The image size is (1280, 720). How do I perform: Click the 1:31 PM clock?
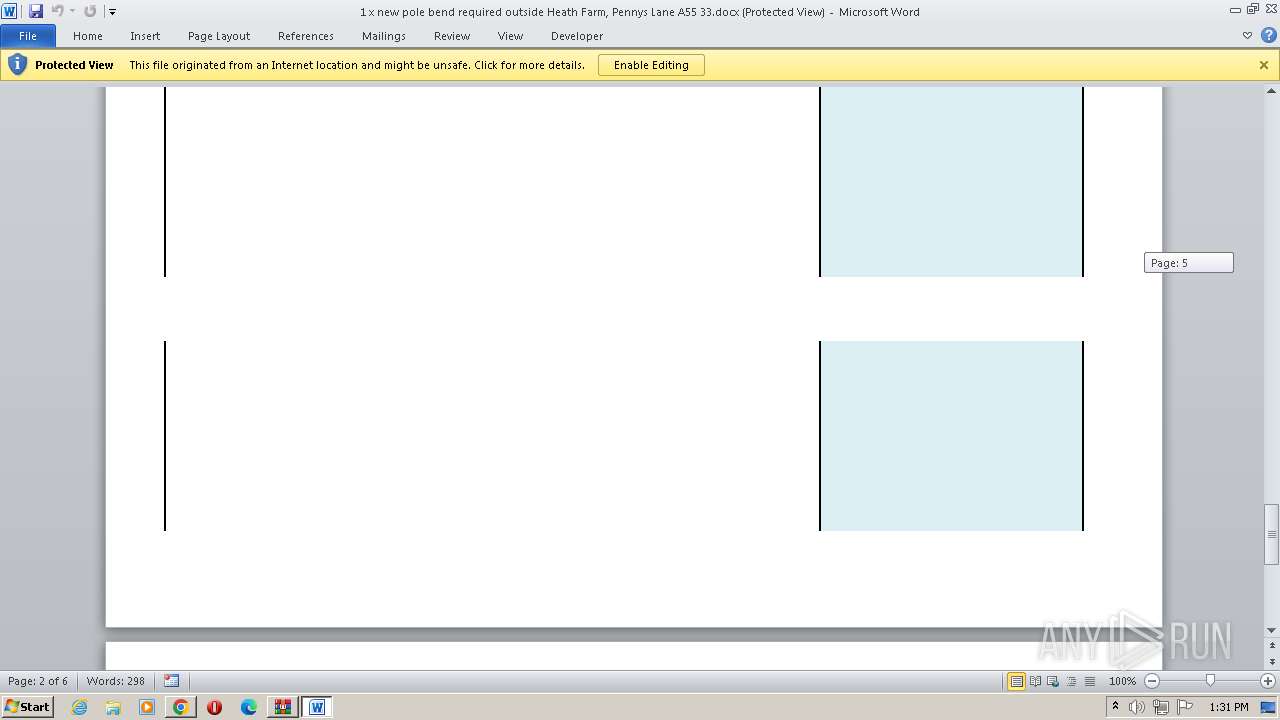click(x=1229, y=707)
